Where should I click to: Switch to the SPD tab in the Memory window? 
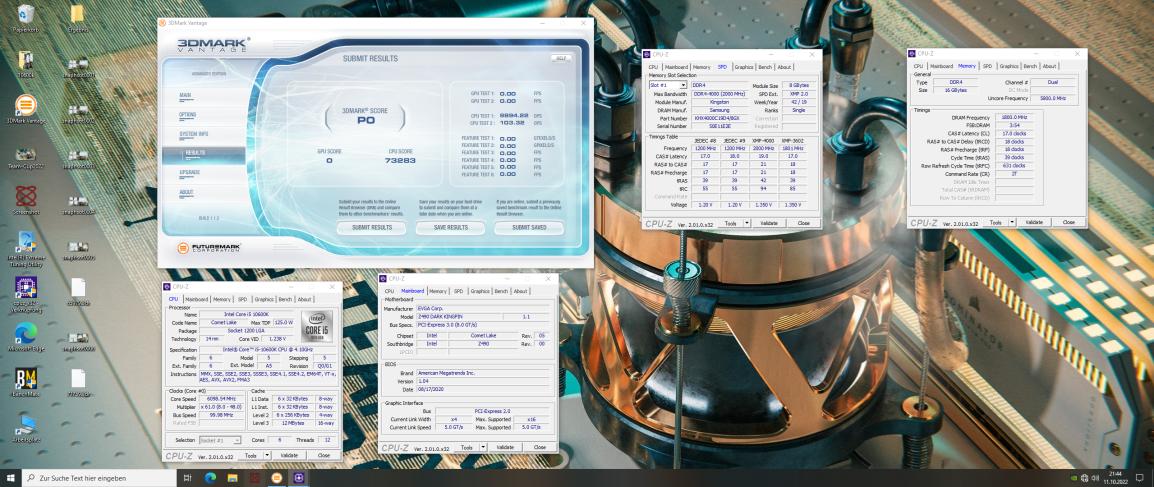click(988, 66)
